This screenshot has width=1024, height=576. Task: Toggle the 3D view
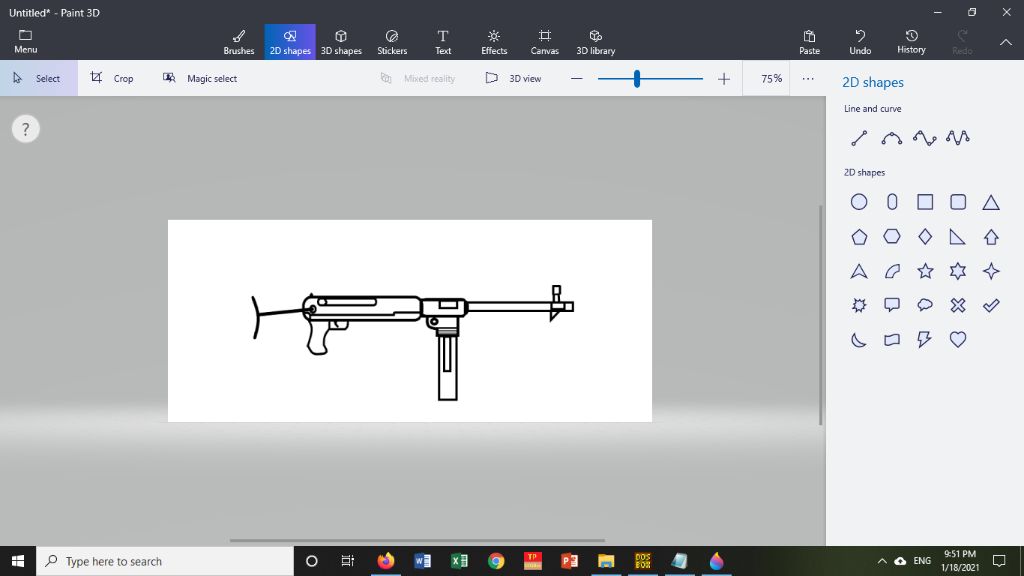click(513, 78)
